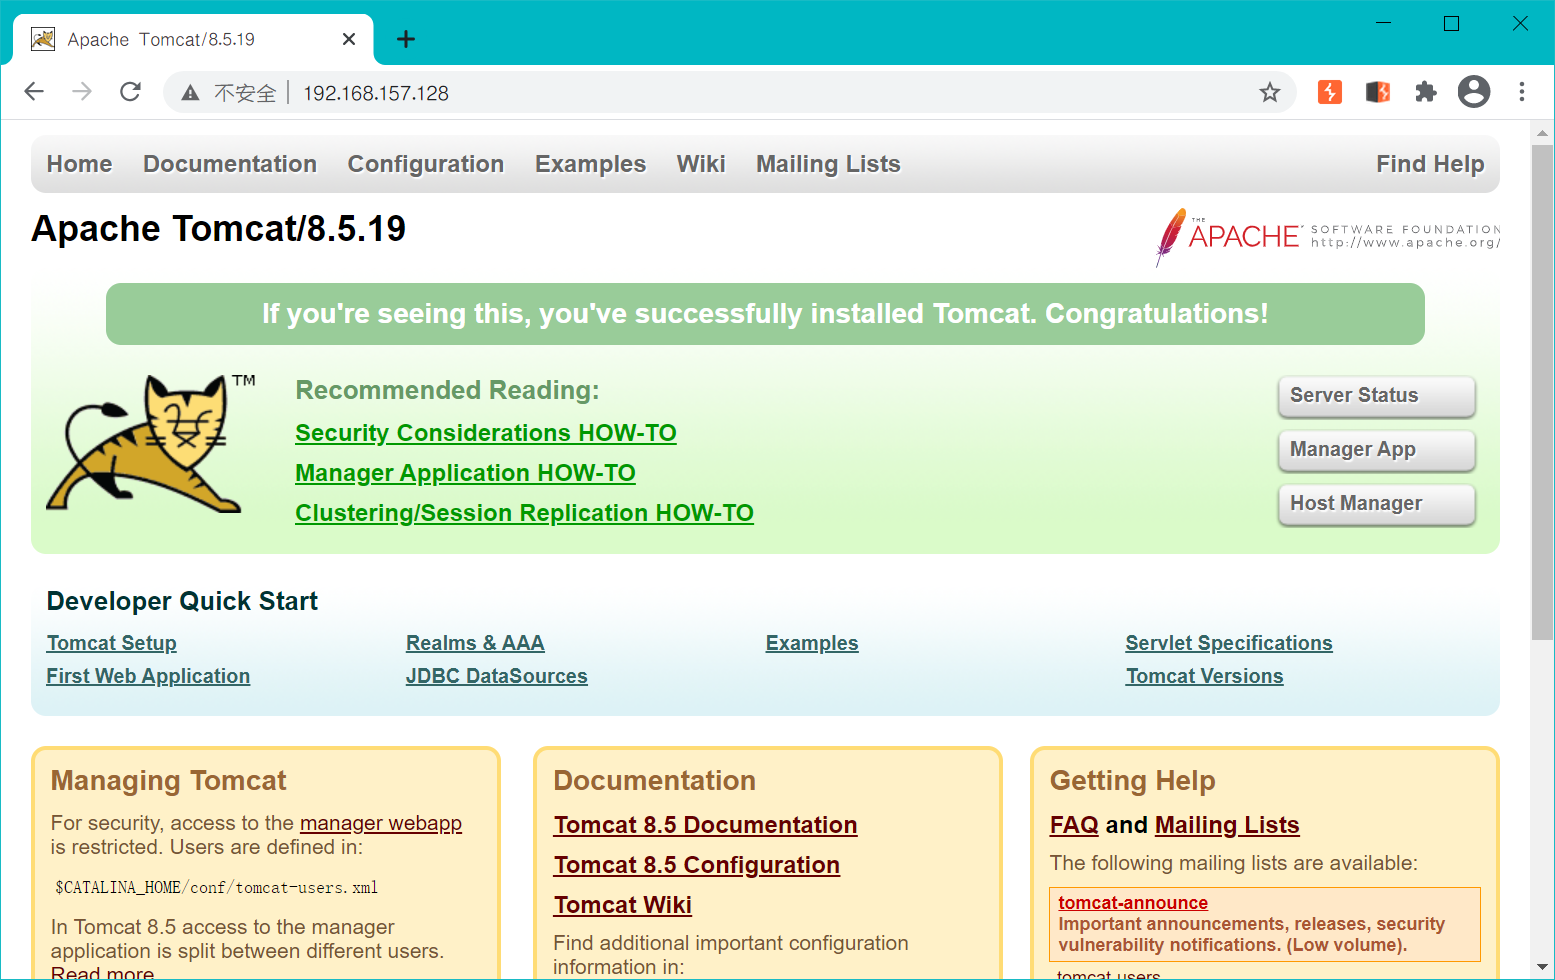Open the Burp-style orange and black extension icon
1555x980 pixels.
click(x=1378, y=92)
